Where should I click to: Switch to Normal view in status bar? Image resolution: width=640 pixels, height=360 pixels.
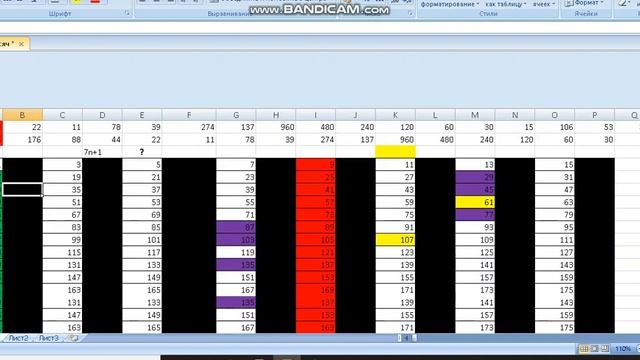tap(584, 349)
